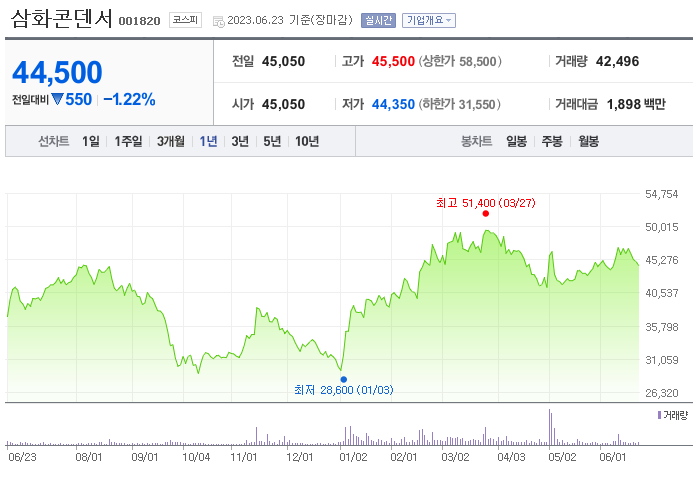Click the 05/02 date axis label
This screenshot has height=478, width=693.
click(562, 457)
